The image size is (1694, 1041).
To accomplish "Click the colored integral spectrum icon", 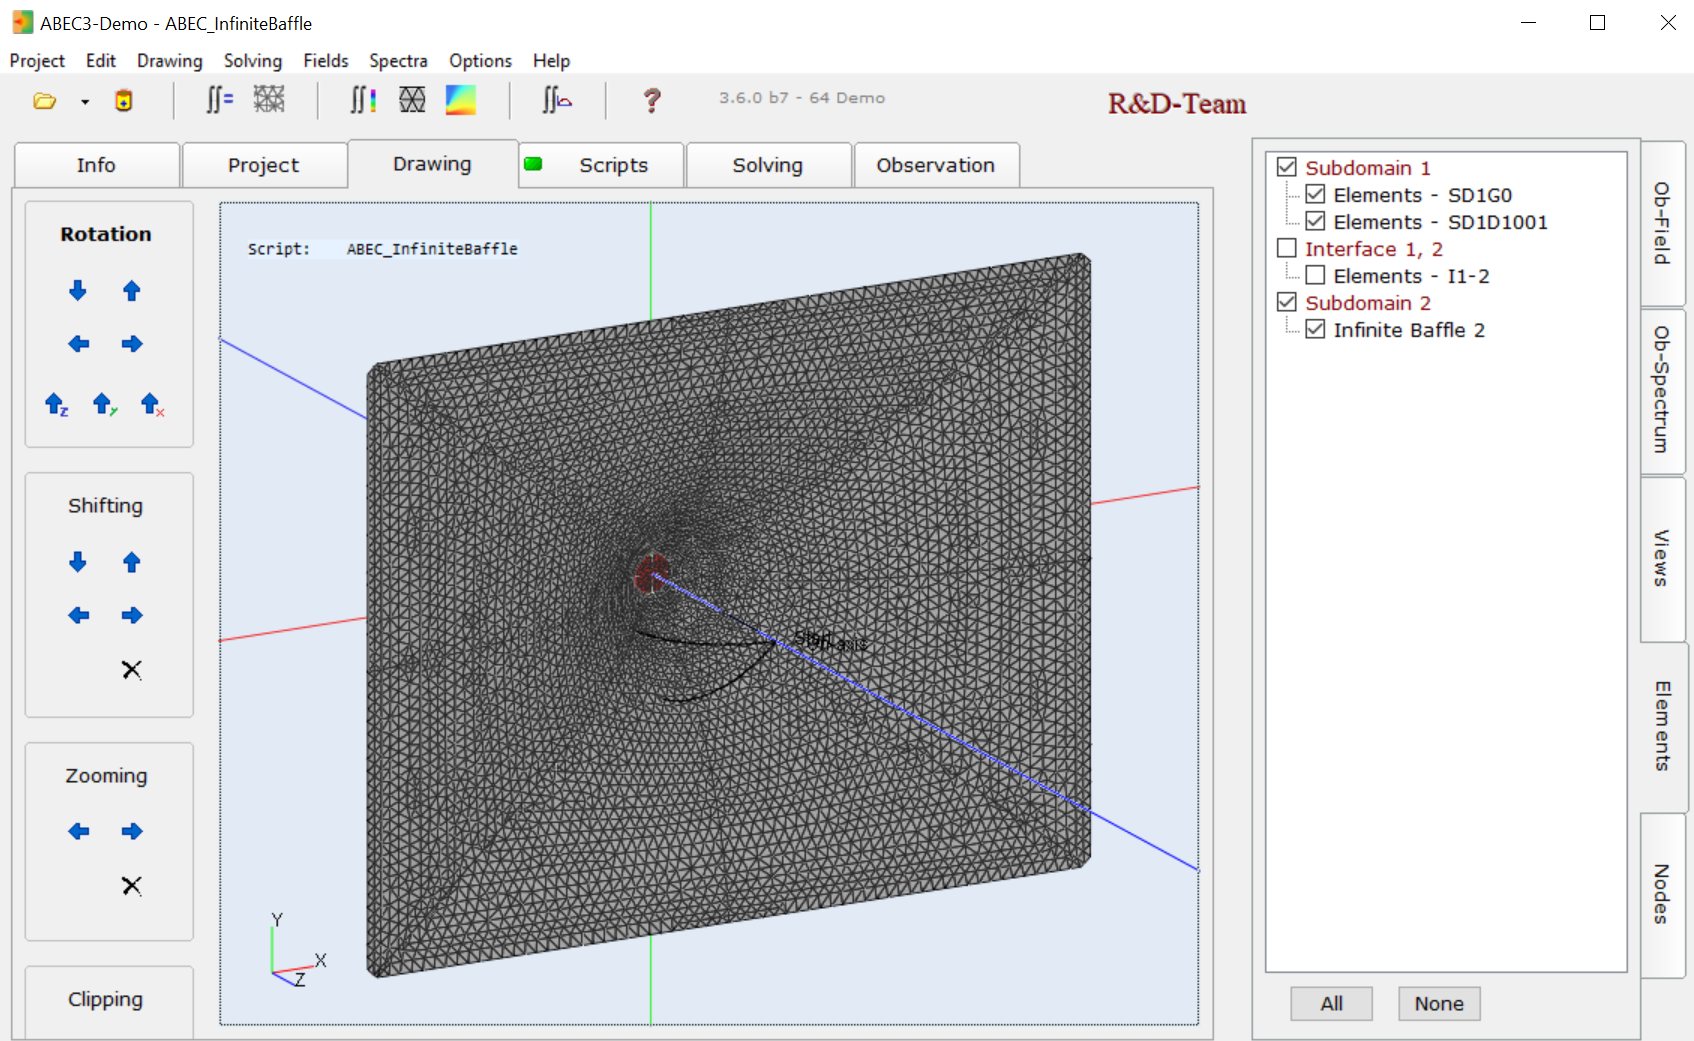I will (x=363, y=100).
